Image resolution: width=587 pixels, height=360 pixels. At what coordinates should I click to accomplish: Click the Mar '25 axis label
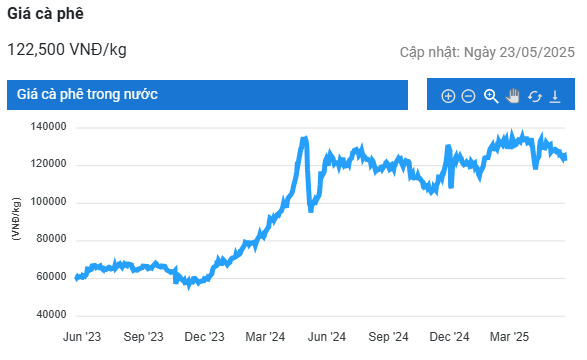(510, 337)
